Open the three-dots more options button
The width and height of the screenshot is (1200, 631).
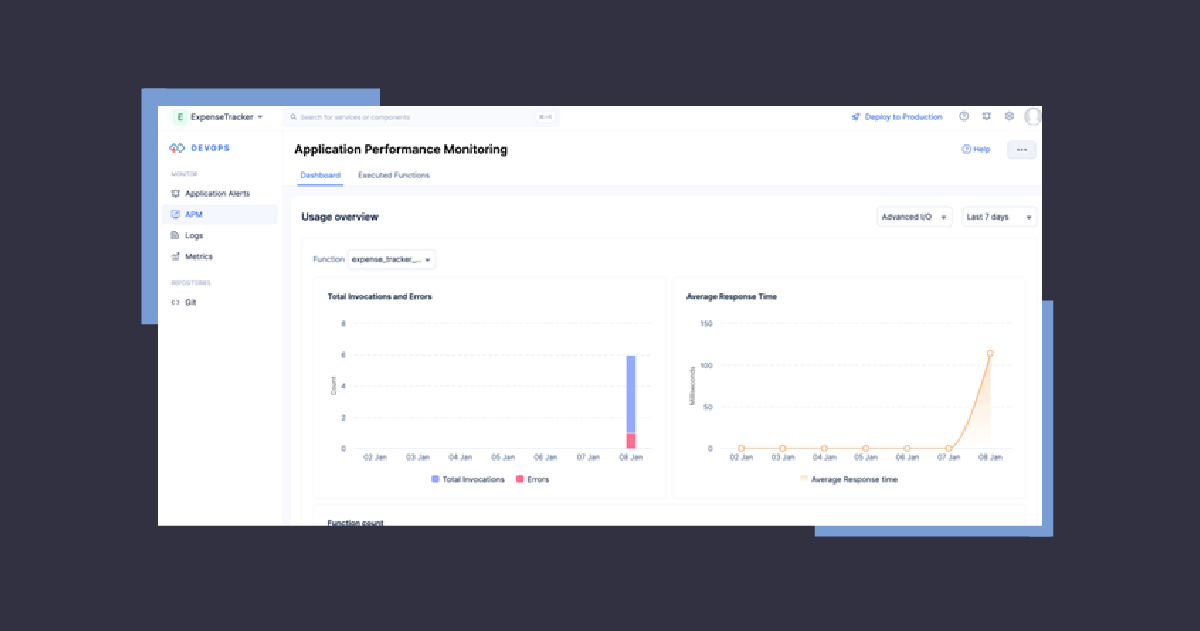tap(1021, 149)
